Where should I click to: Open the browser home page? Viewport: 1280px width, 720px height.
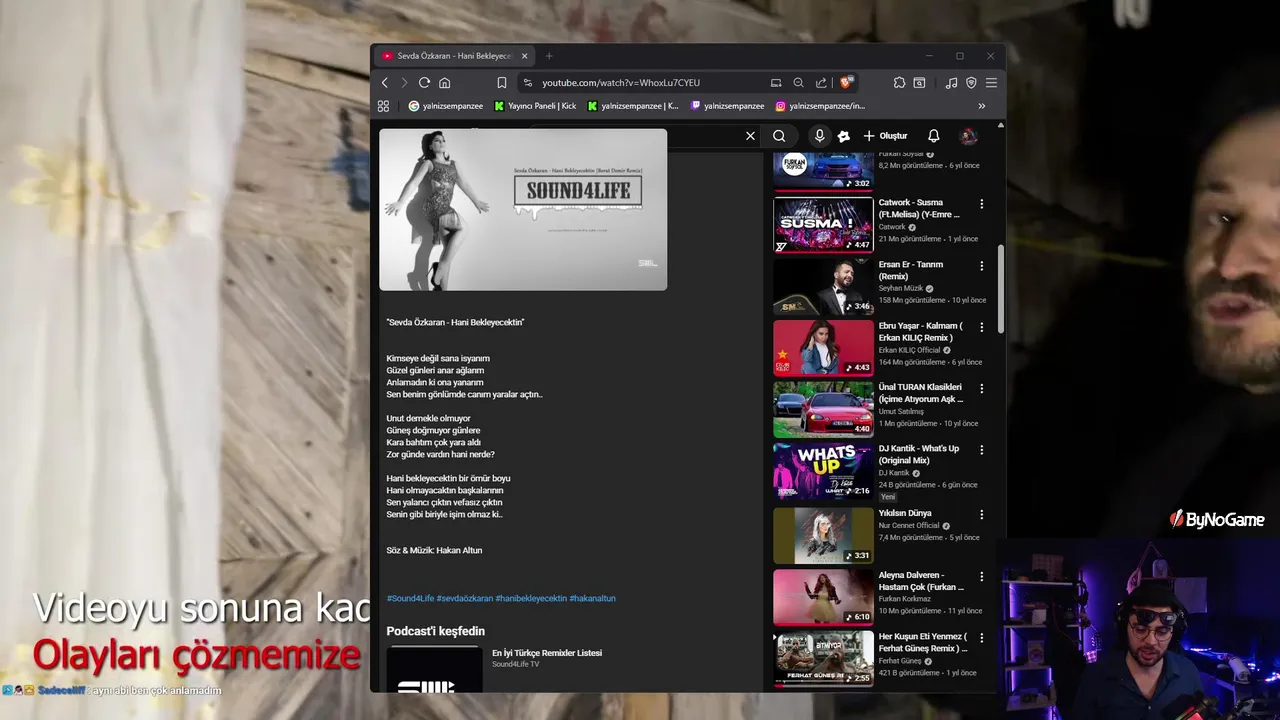pyautogui.click(x=444, y=83)
